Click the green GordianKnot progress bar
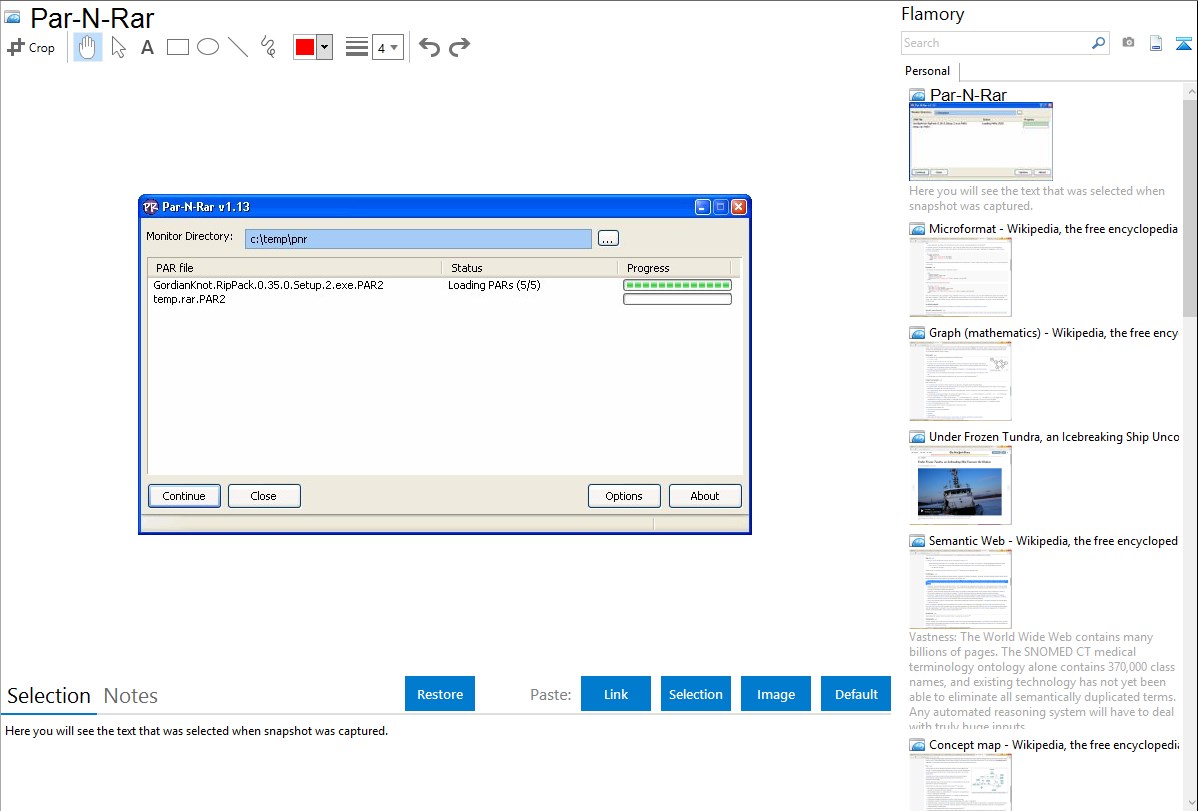Screen dimensions: 1198x811 [678, 285]
